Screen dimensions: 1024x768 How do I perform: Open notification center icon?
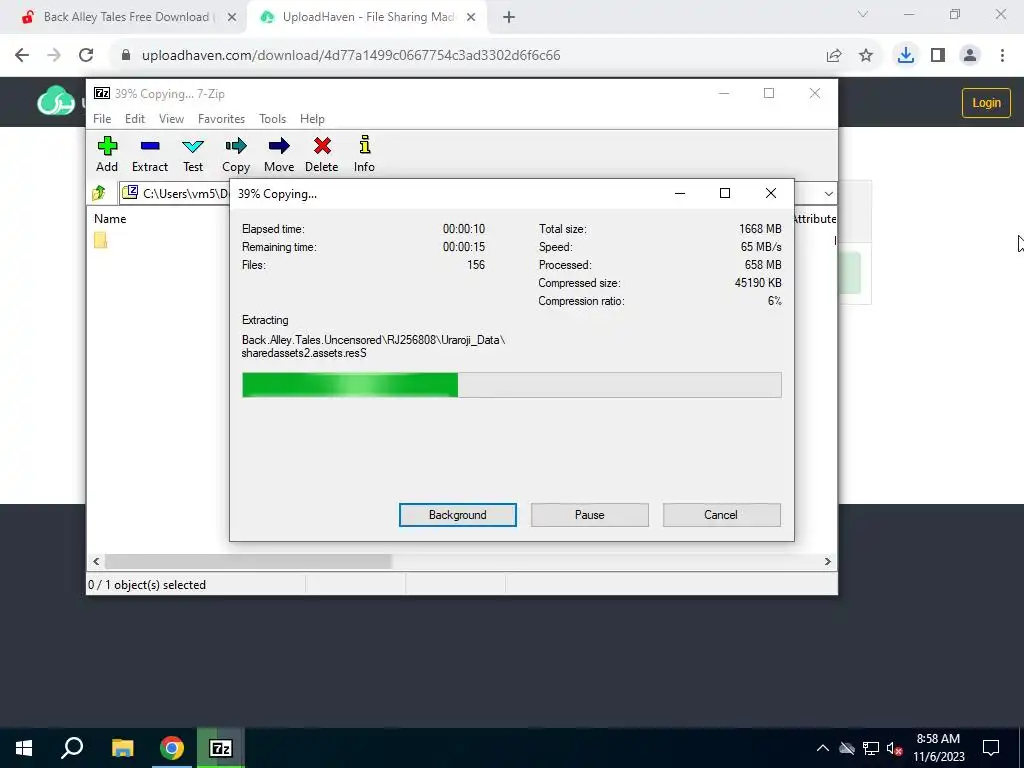[991, 748]
